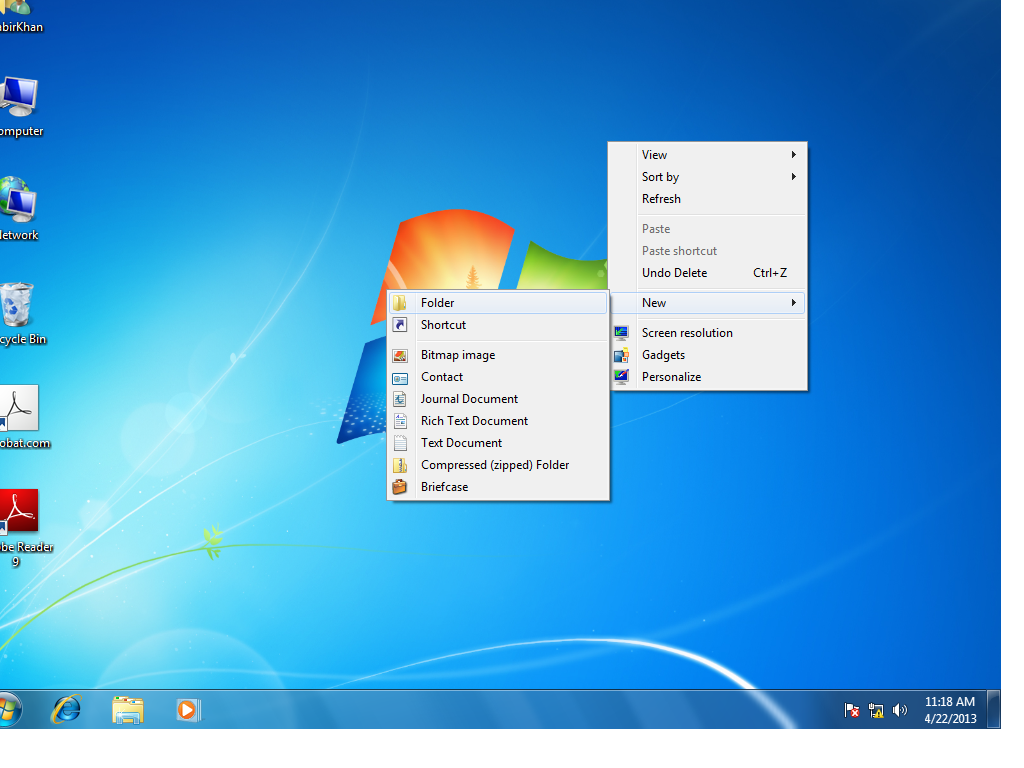Click the Journal Document icon
Image resolution: width=1024 pixels, height=768 pixels.
point(400,399)
